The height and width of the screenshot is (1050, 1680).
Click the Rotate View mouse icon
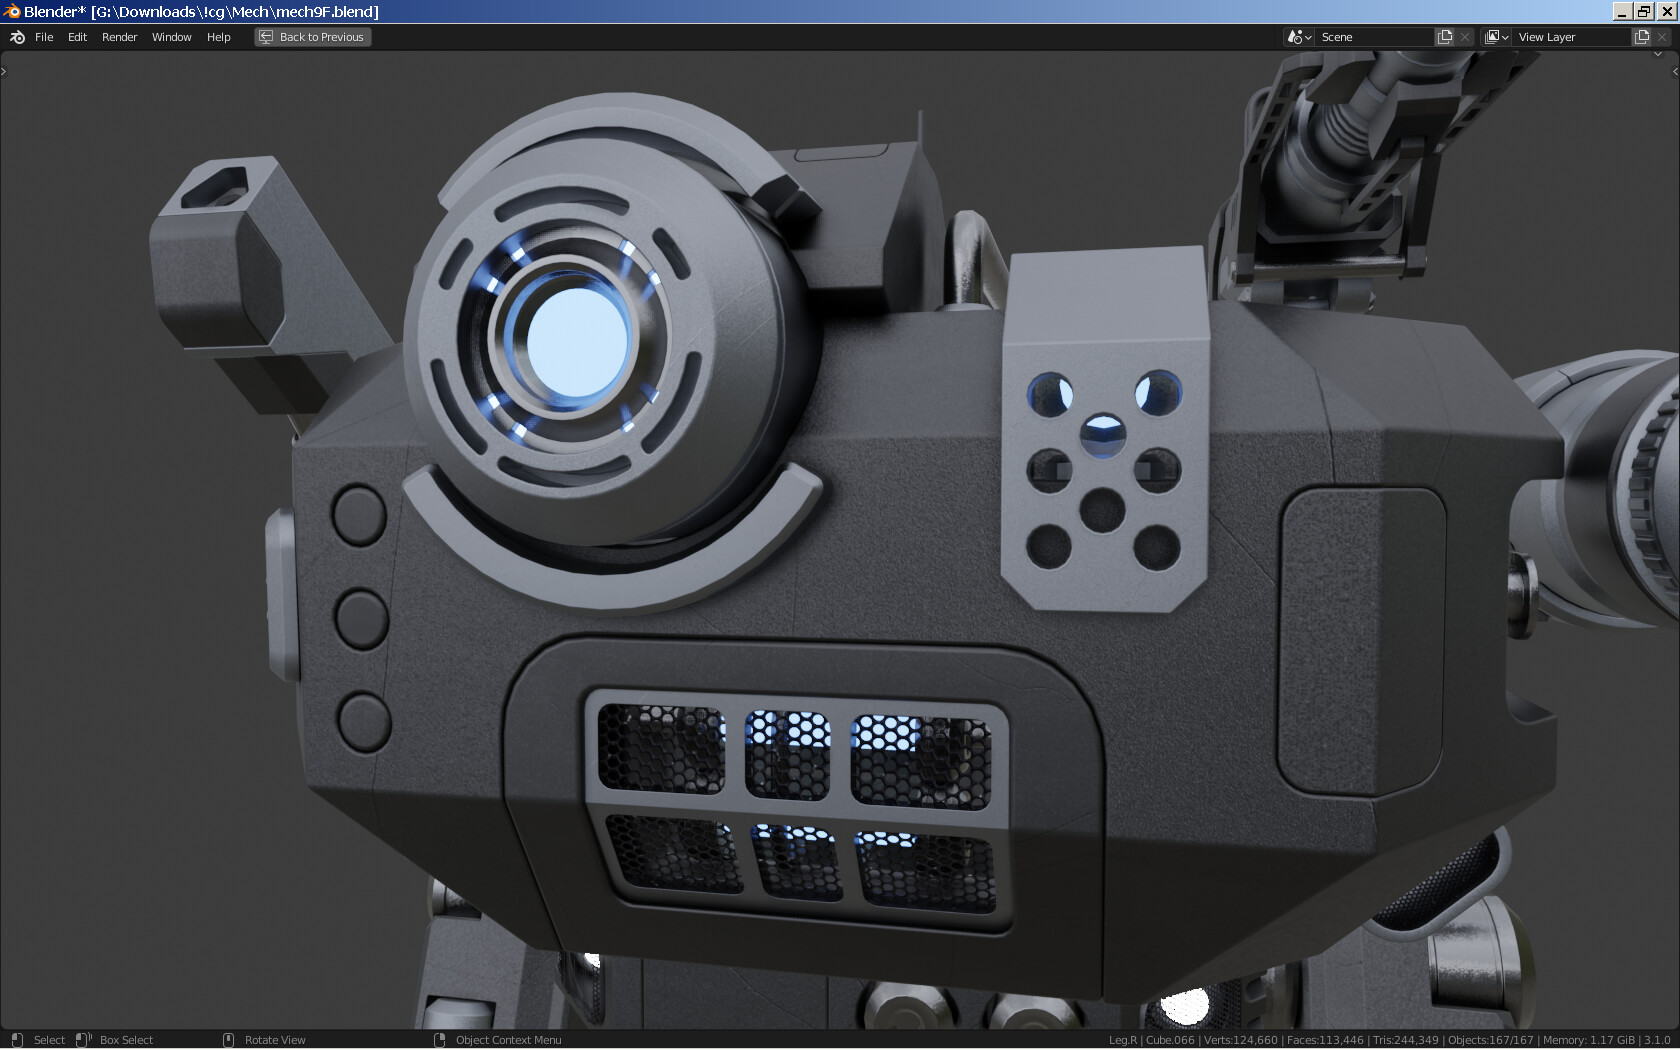tap(228, 1040)
